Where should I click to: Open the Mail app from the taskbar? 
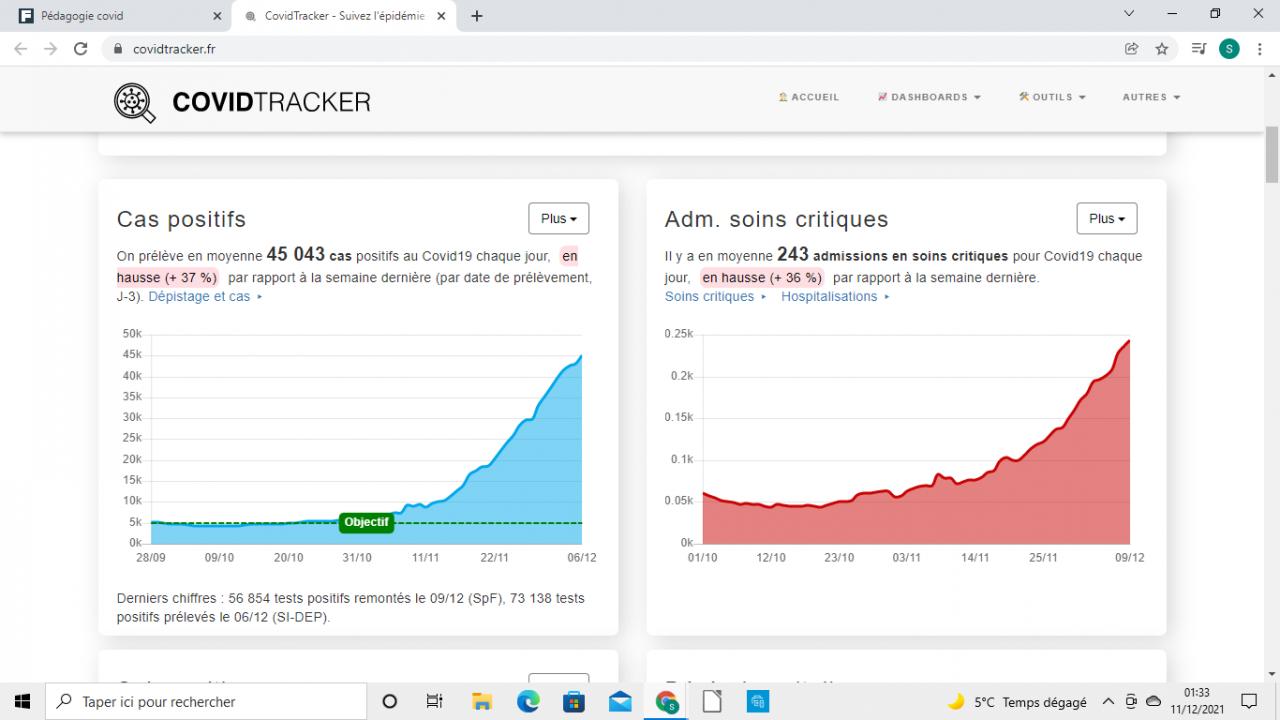(620, 702)
